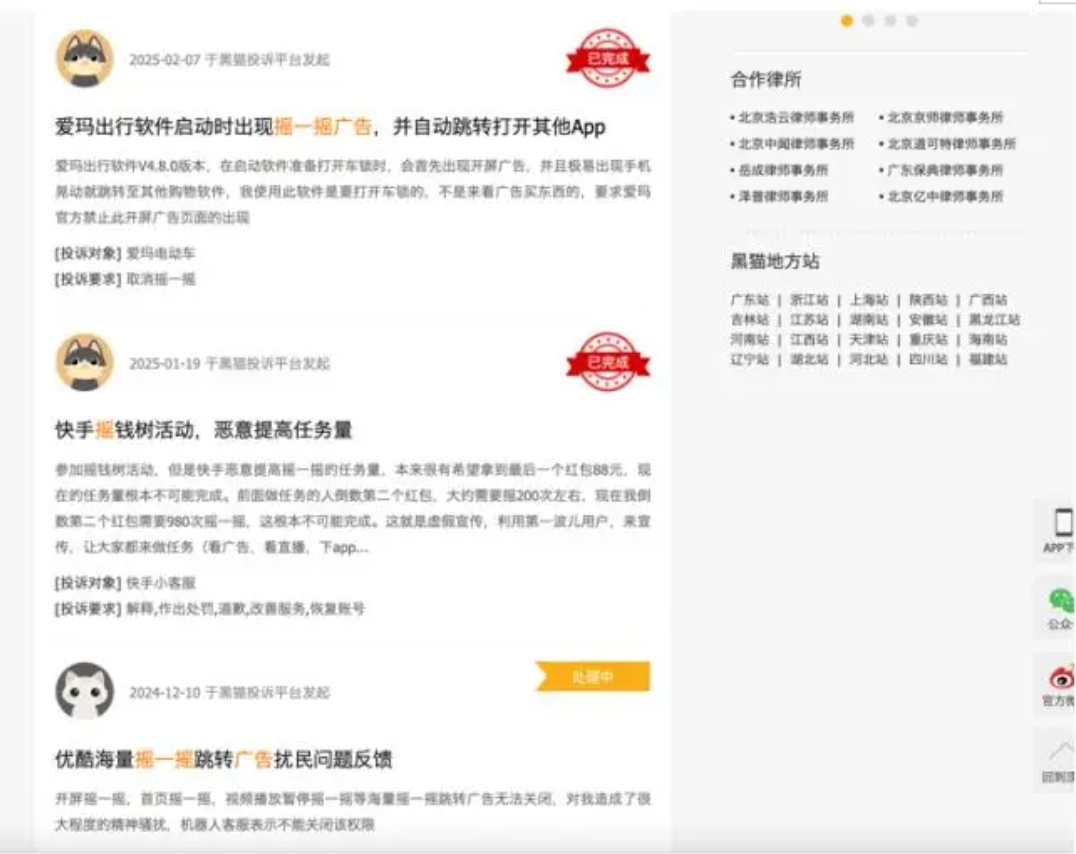The image size is (1076, 854).
Task: Go to the 陕西站 local site
Action: pos(928,300)
